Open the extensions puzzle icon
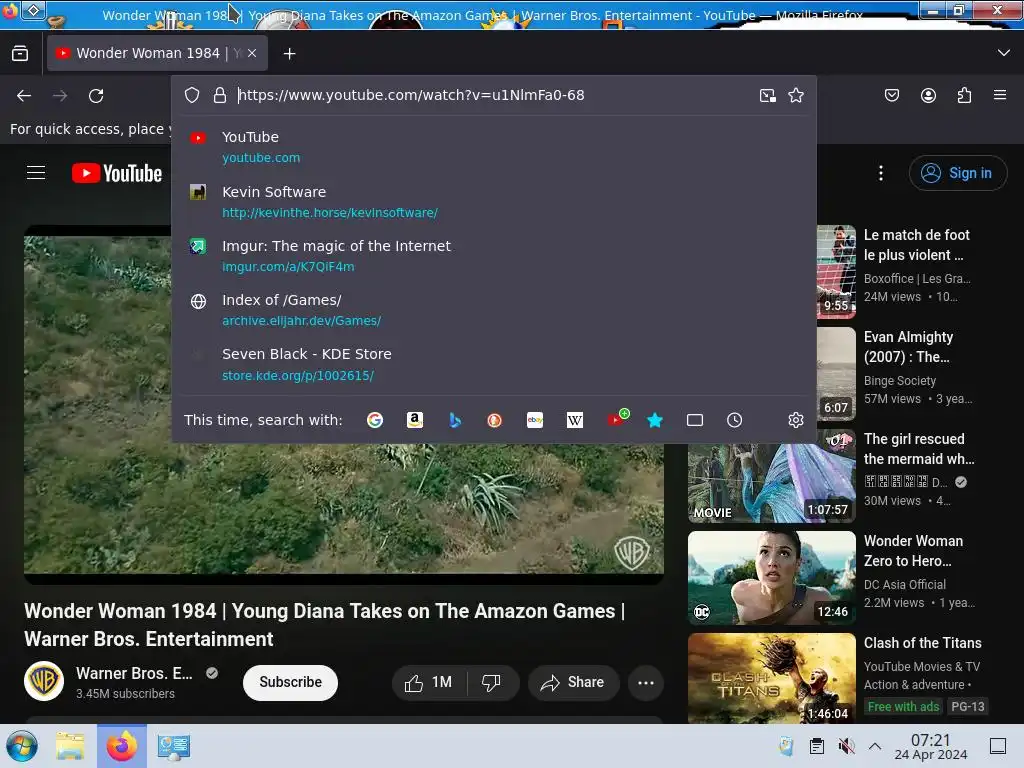 (x=964, y=95)
